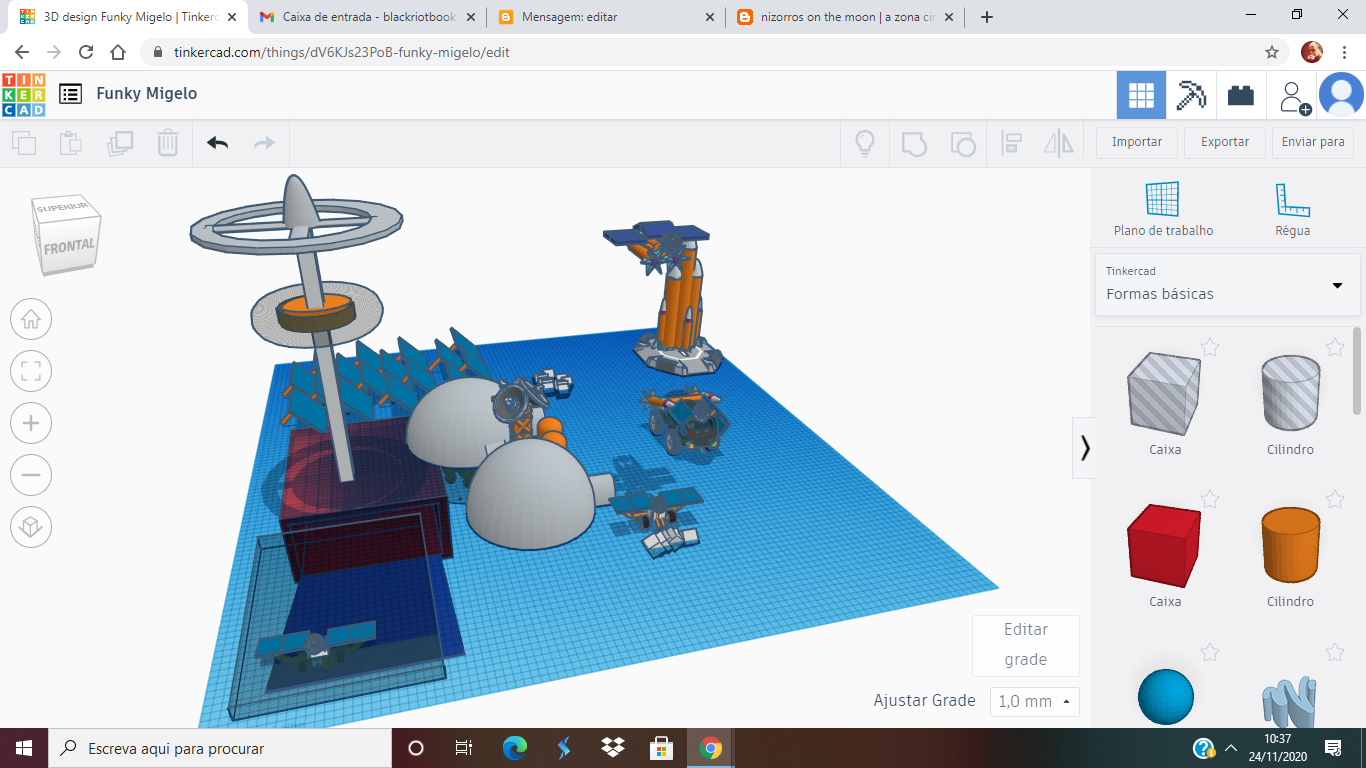
Task: Open Dropbox from taskbar
Action: point(613,748)
